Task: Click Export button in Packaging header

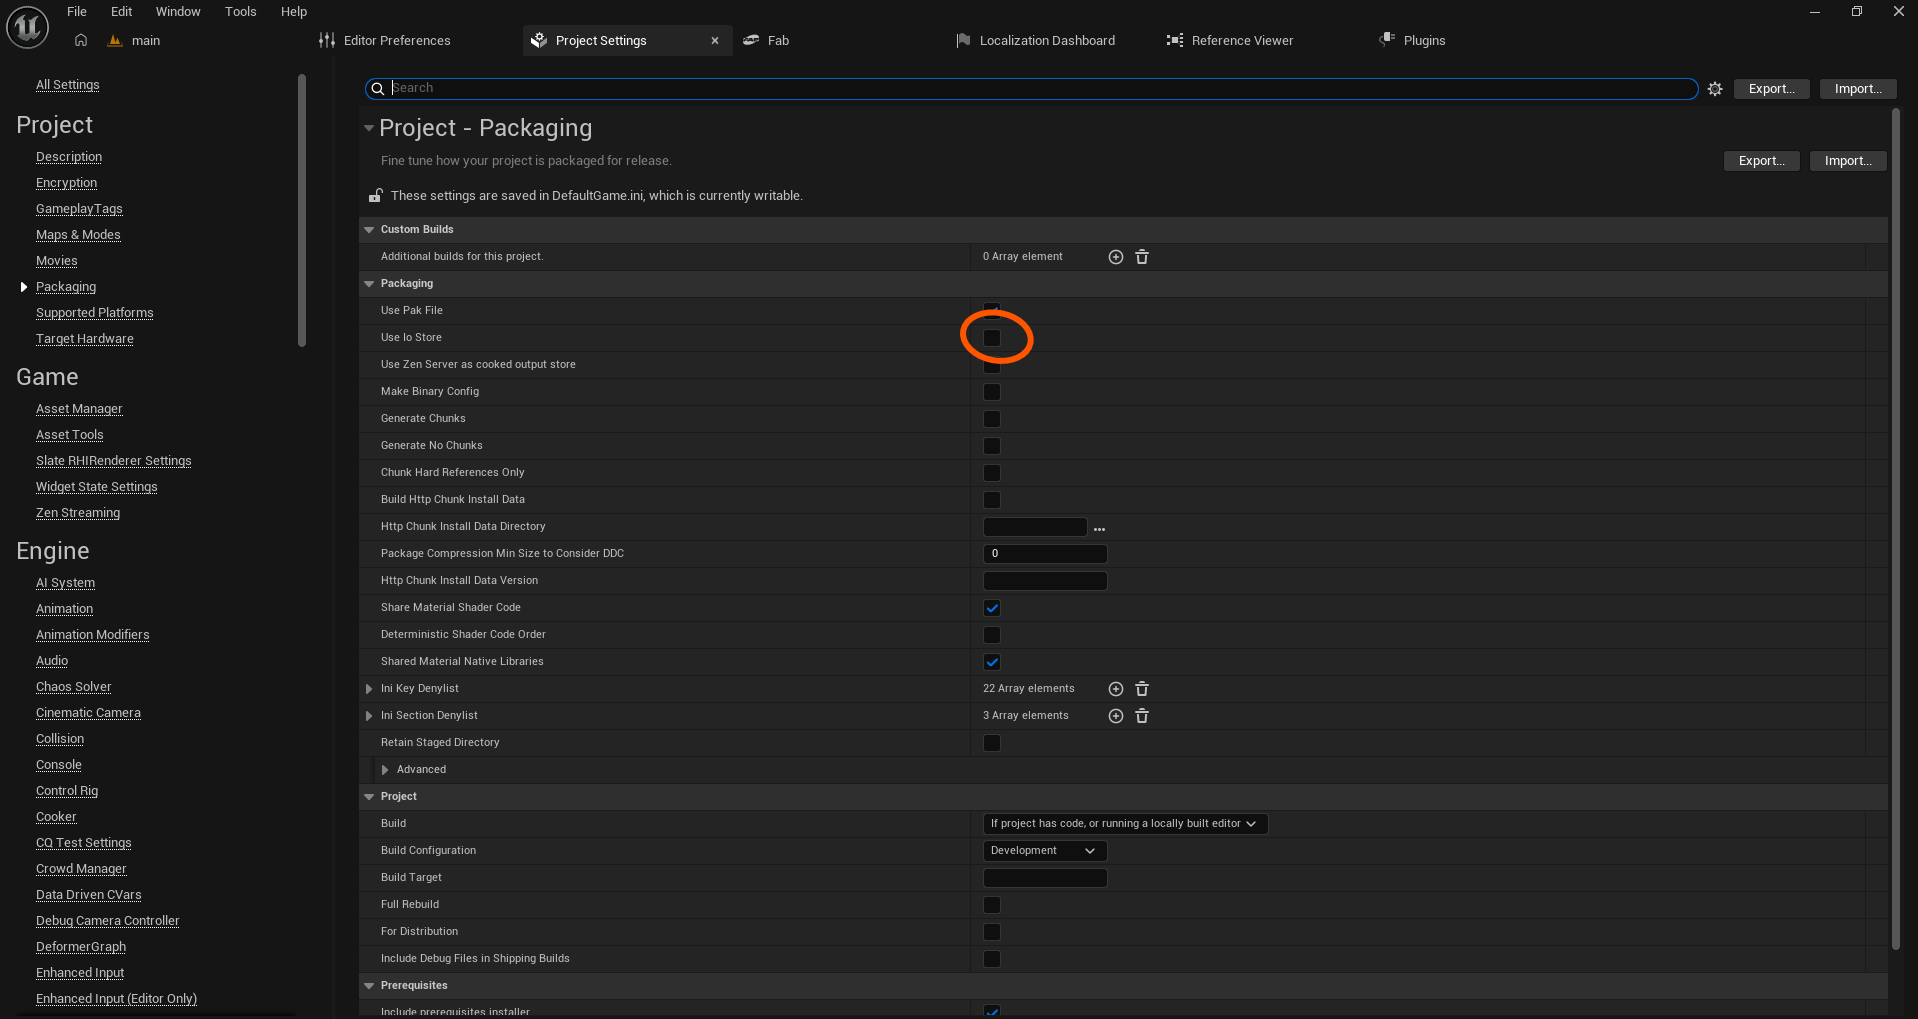Action: tap(1761, 161)
